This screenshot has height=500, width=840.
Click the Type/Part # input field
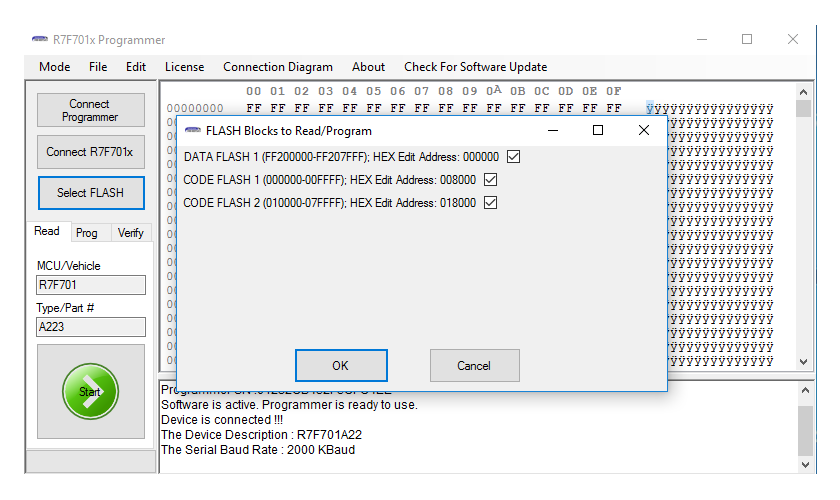[91, 327]
